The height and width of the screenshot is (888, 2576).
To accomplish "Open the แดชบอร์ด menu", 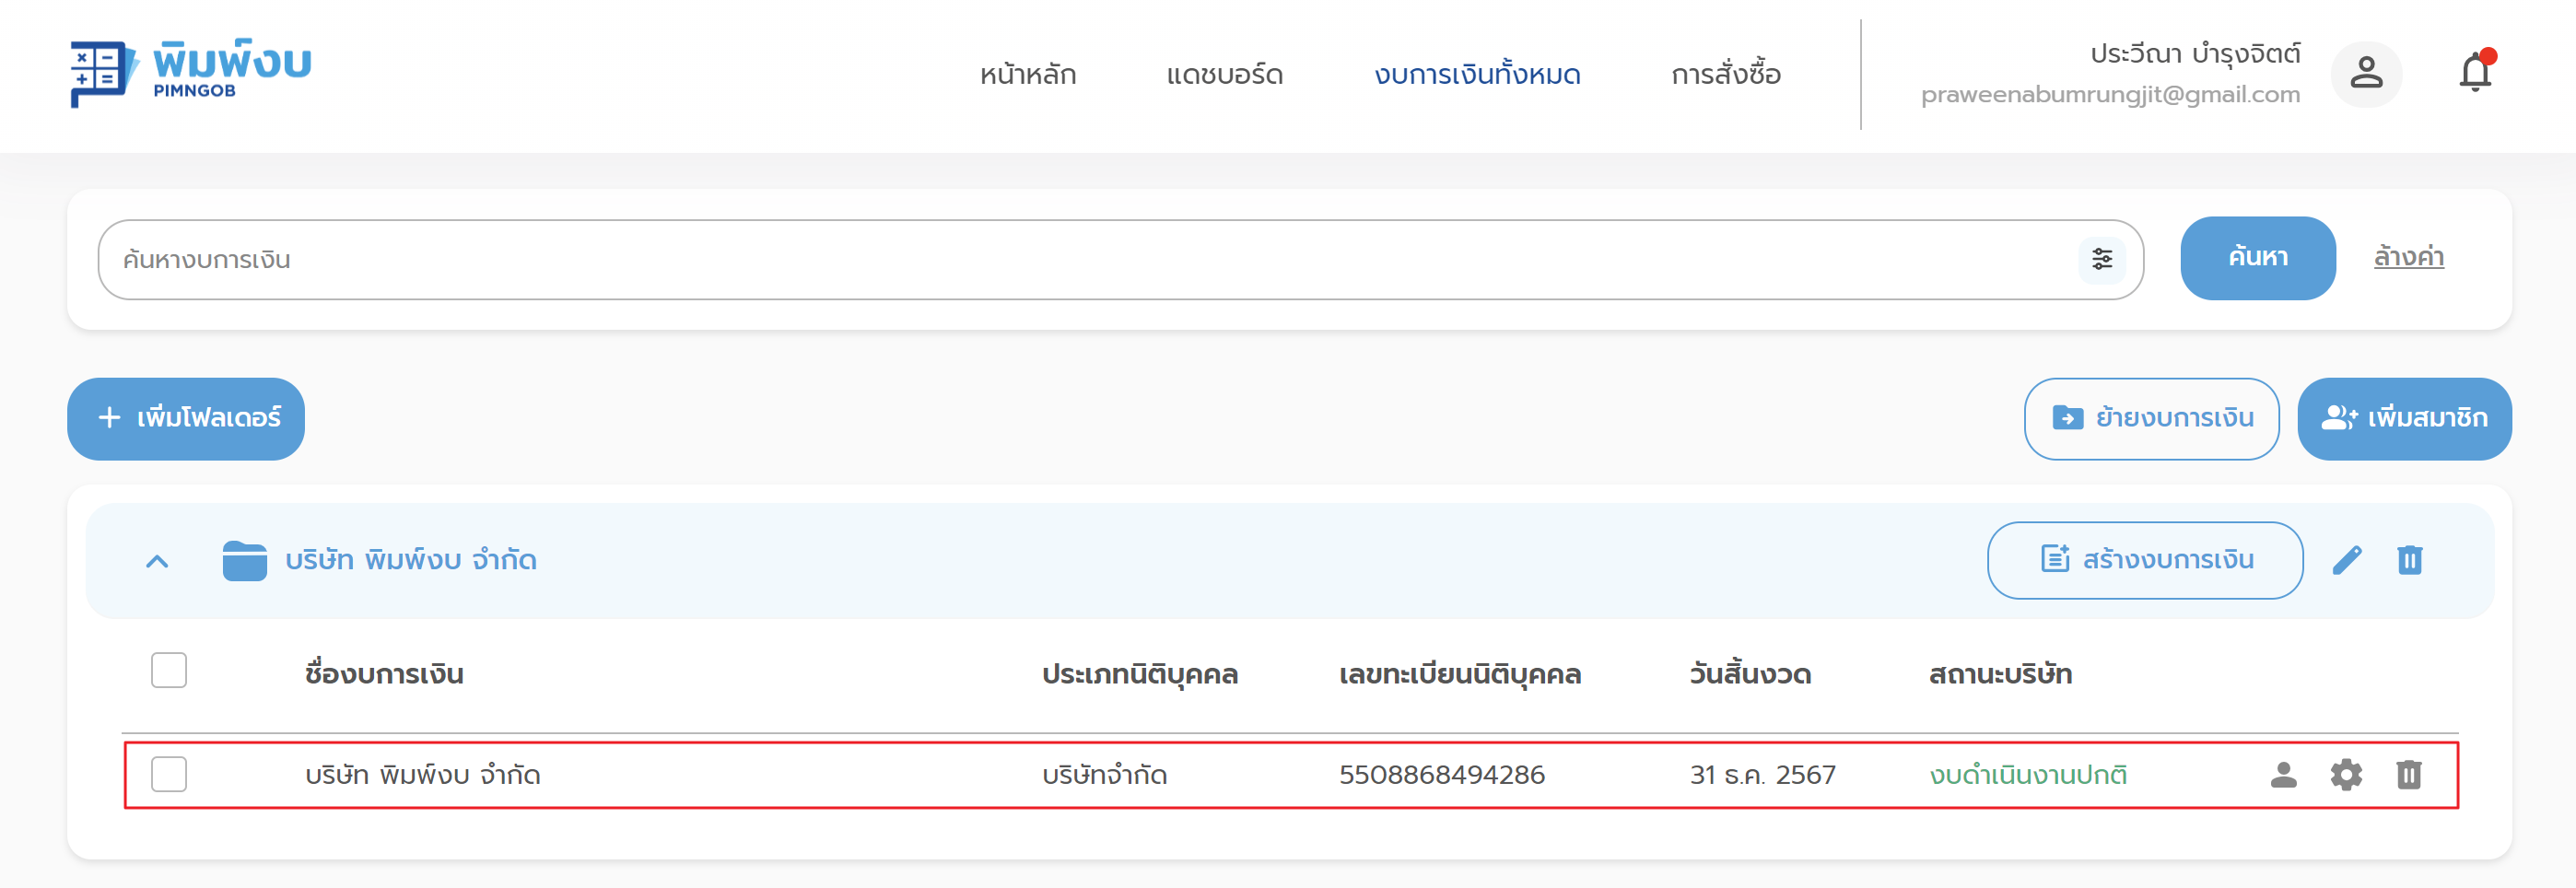I will click(x=1224, y=75).
